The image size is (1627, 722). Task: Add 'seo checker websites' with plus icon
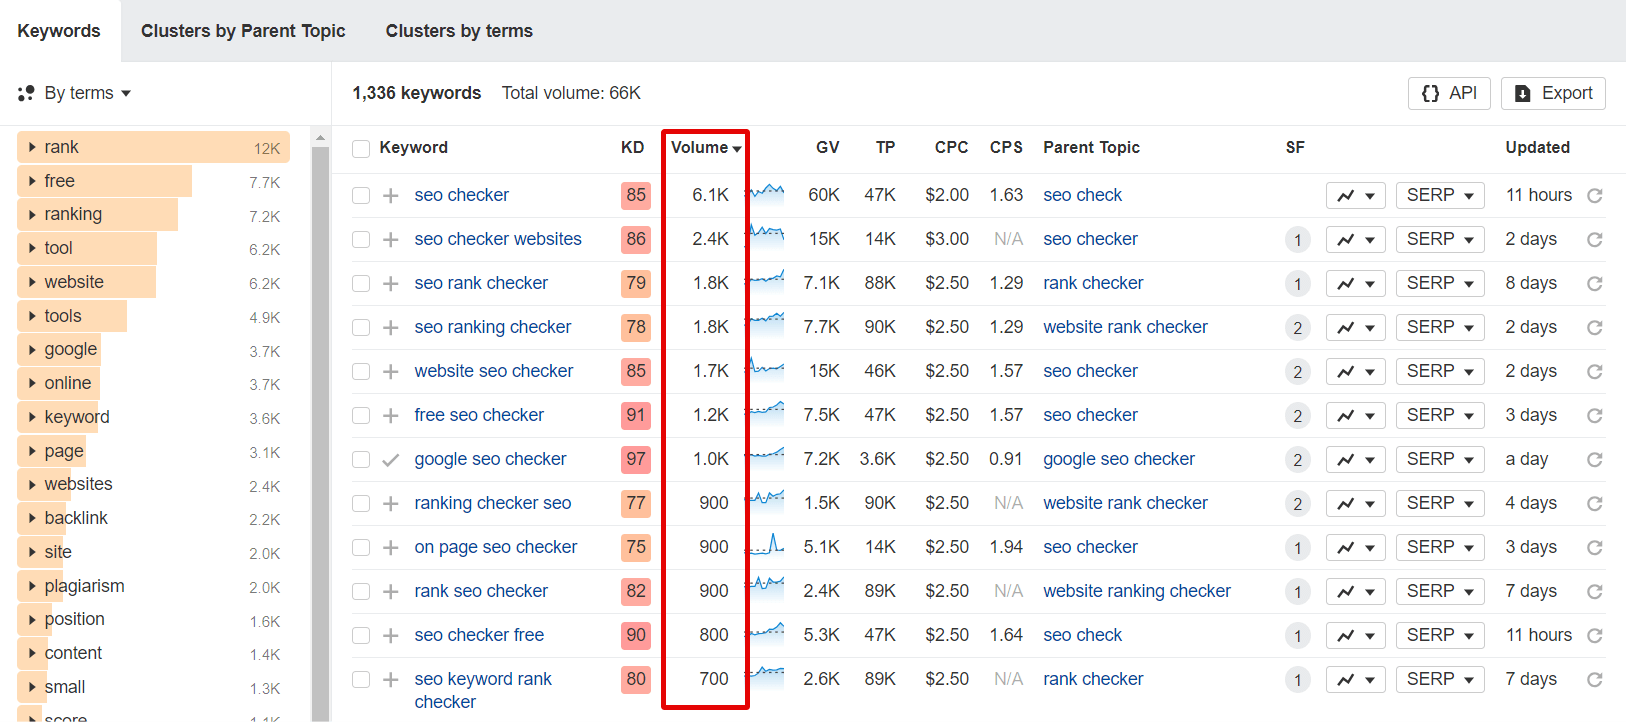tap(391, 240)
